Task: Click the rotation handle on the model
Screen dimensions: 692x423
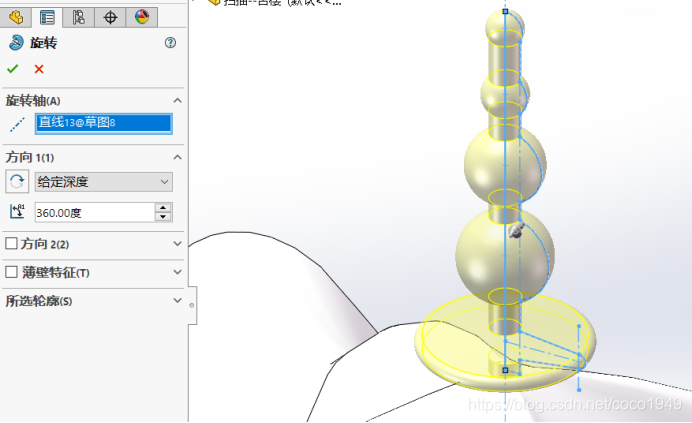Action: click(x=516, y=230)
